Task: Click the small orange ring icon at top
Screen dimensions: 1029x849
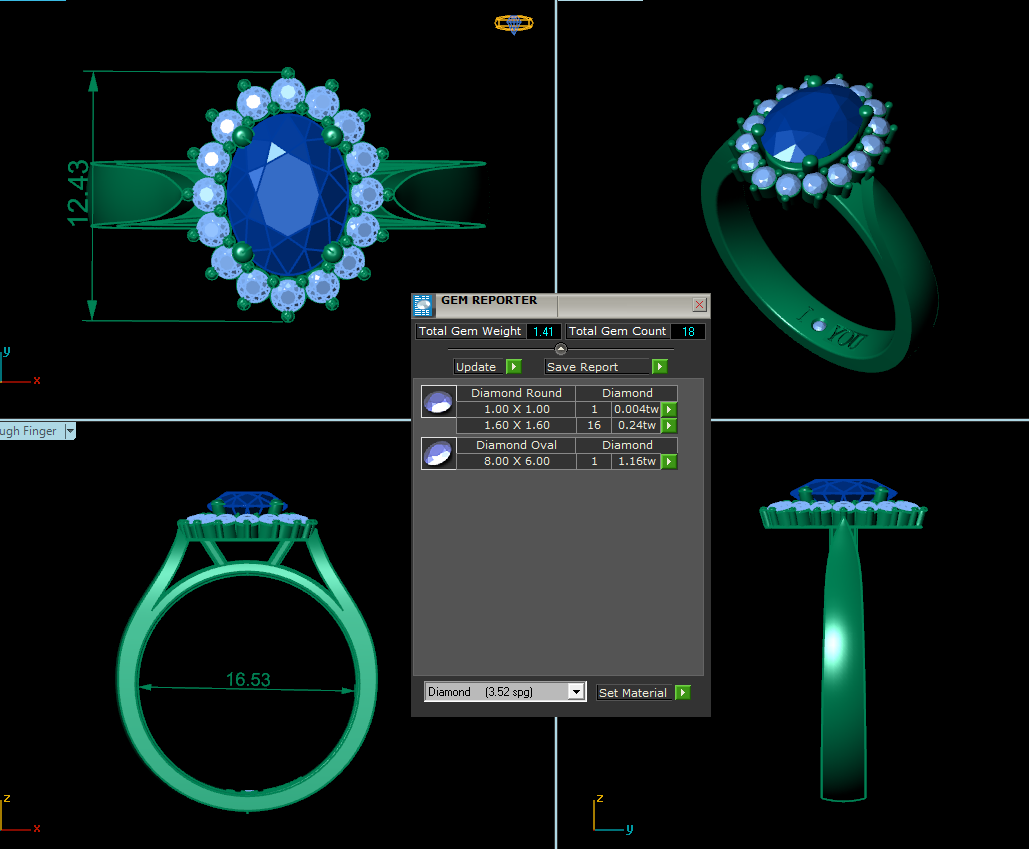Action: [514, 24]
